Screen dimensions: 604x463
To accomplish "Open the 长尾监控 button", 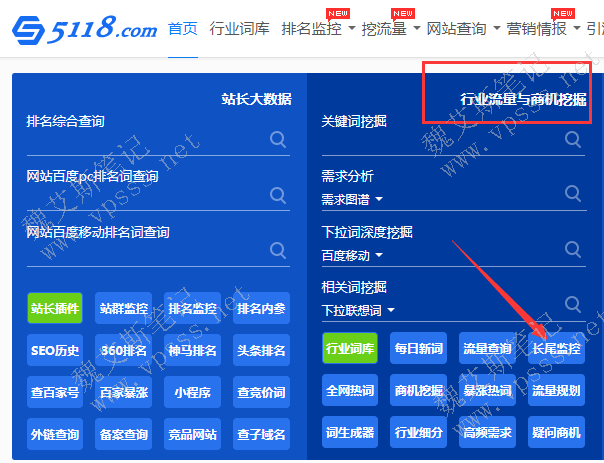I will pyautogui.click(x=556, y=349).
